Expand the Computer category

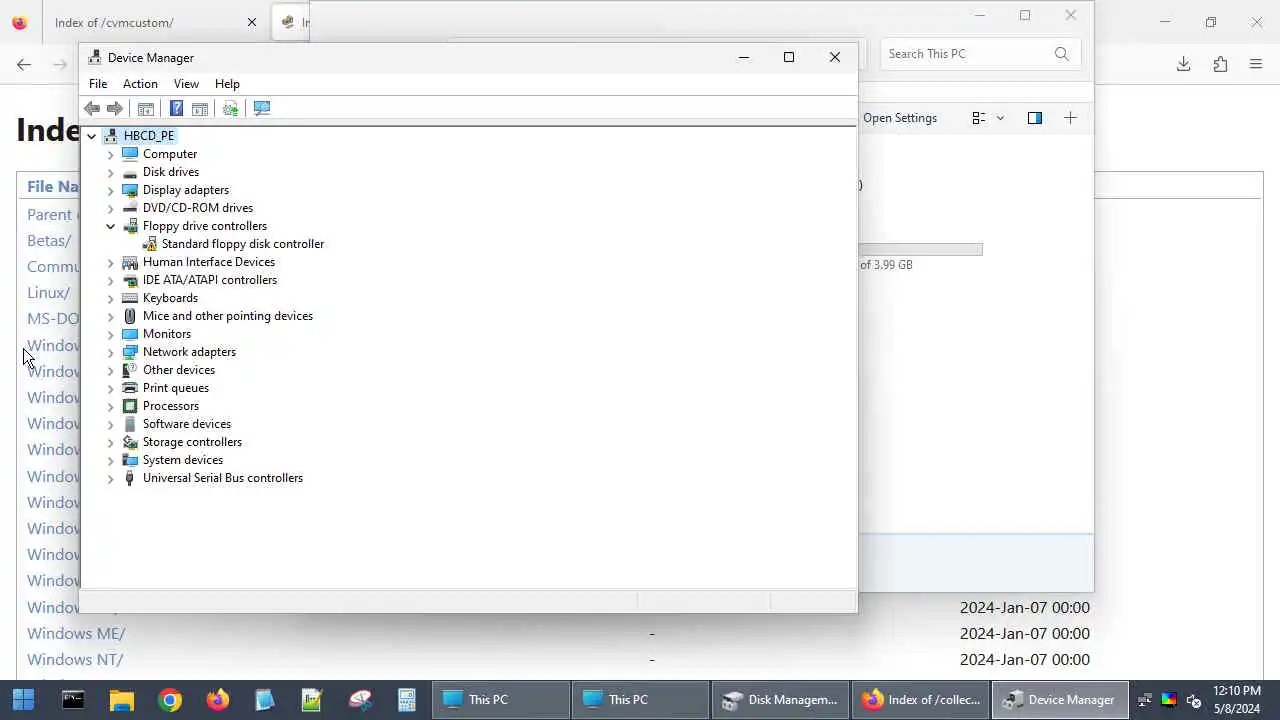[111, 154]
